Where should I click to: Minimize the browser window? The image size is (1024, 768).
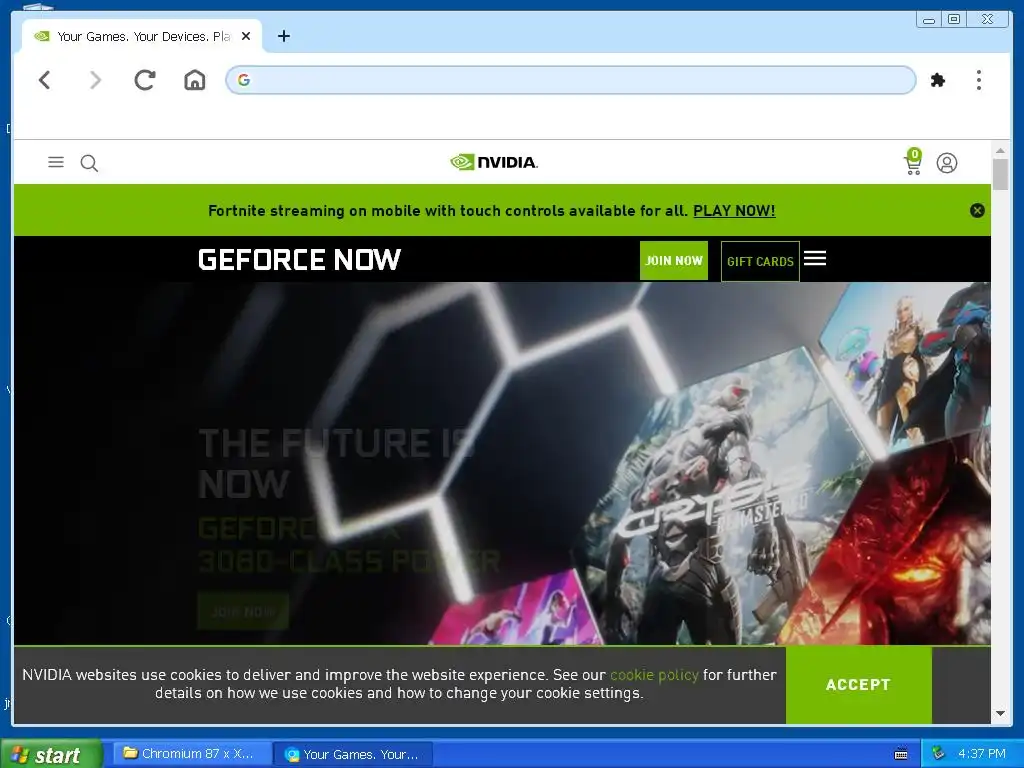(x=929, y=20)
